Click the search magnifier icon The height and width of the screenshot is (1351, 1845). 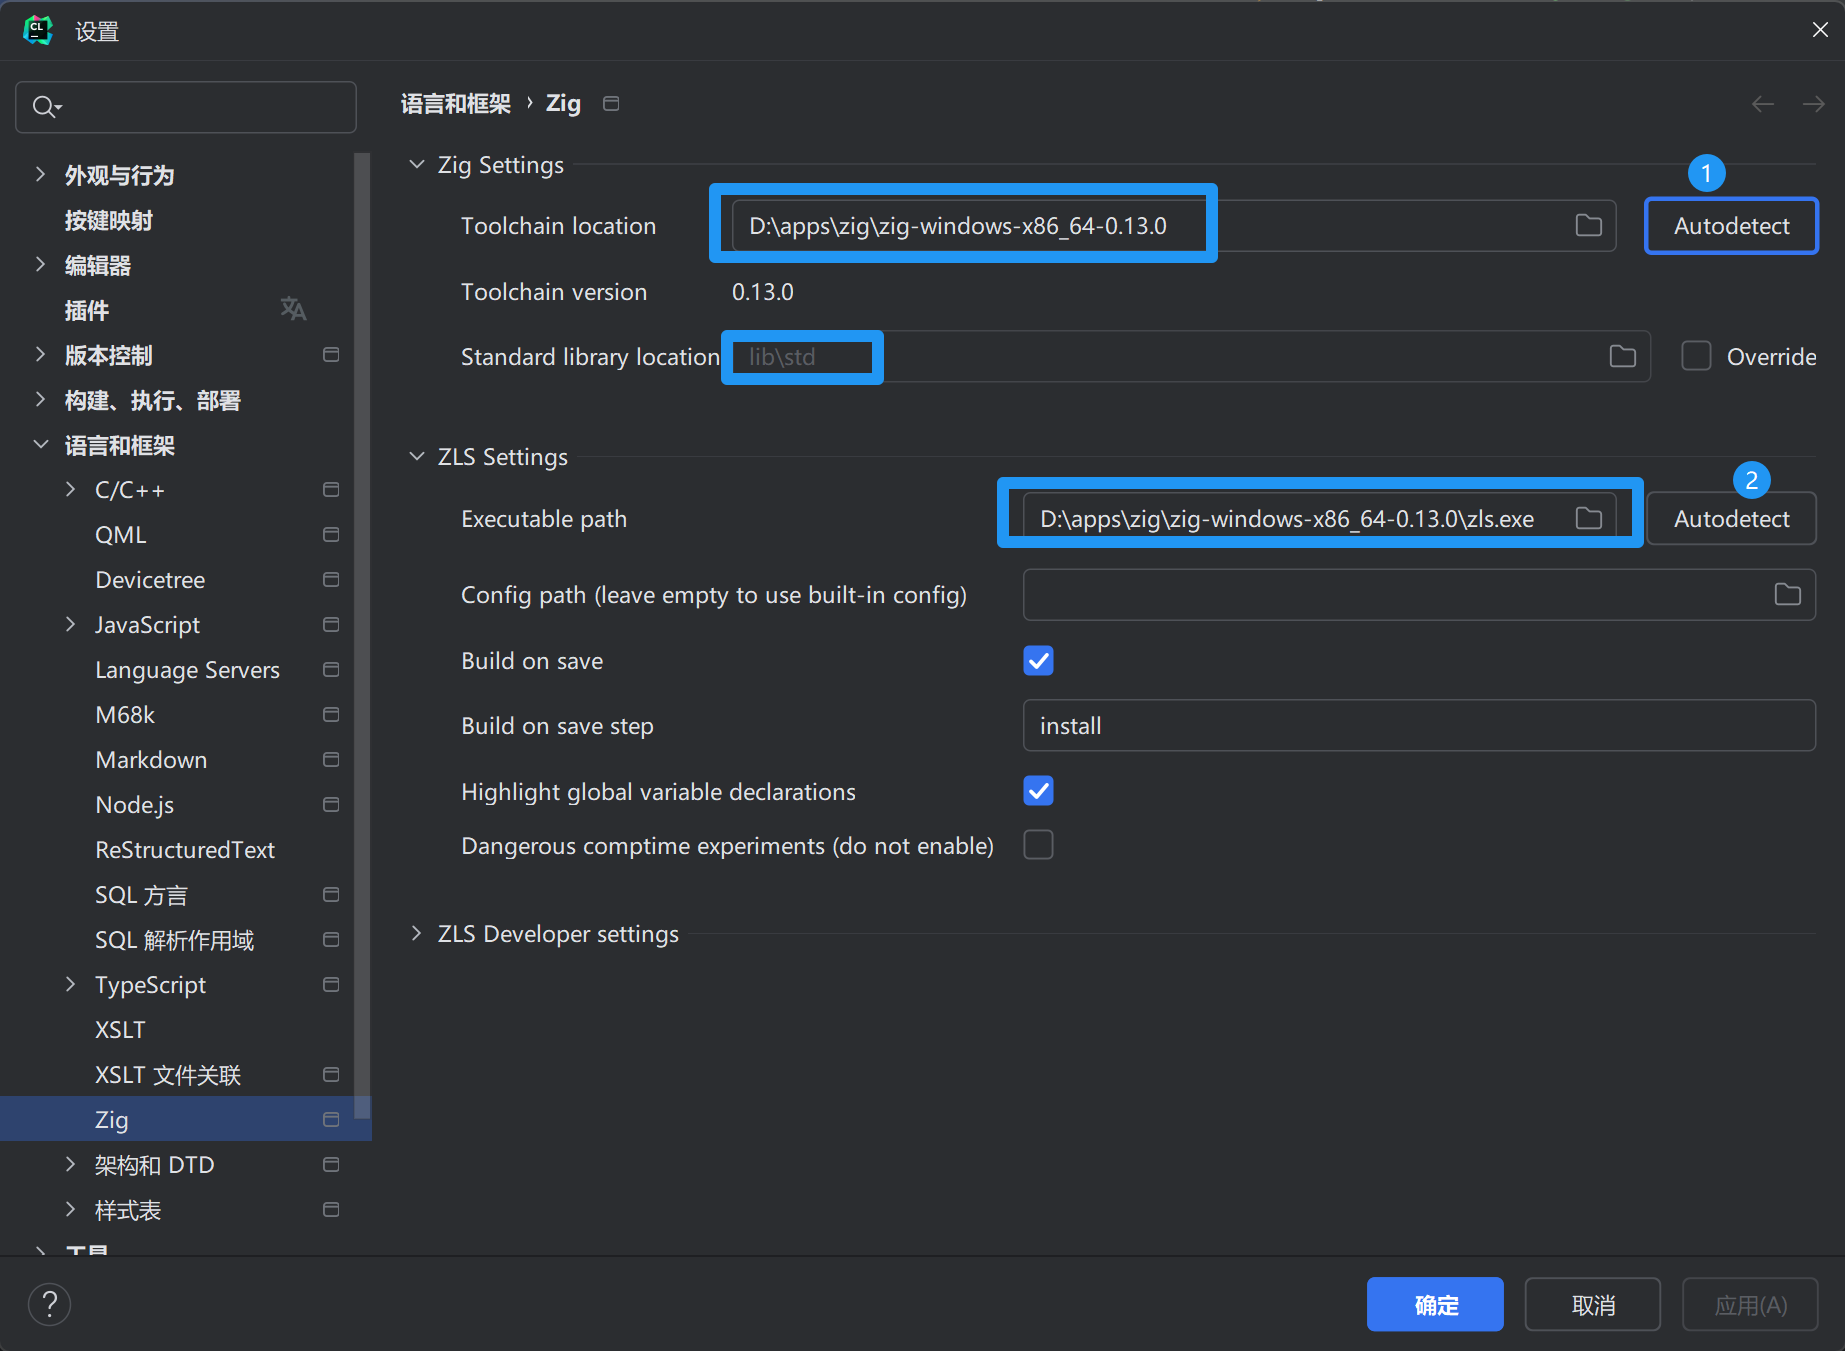pos(47,107)
